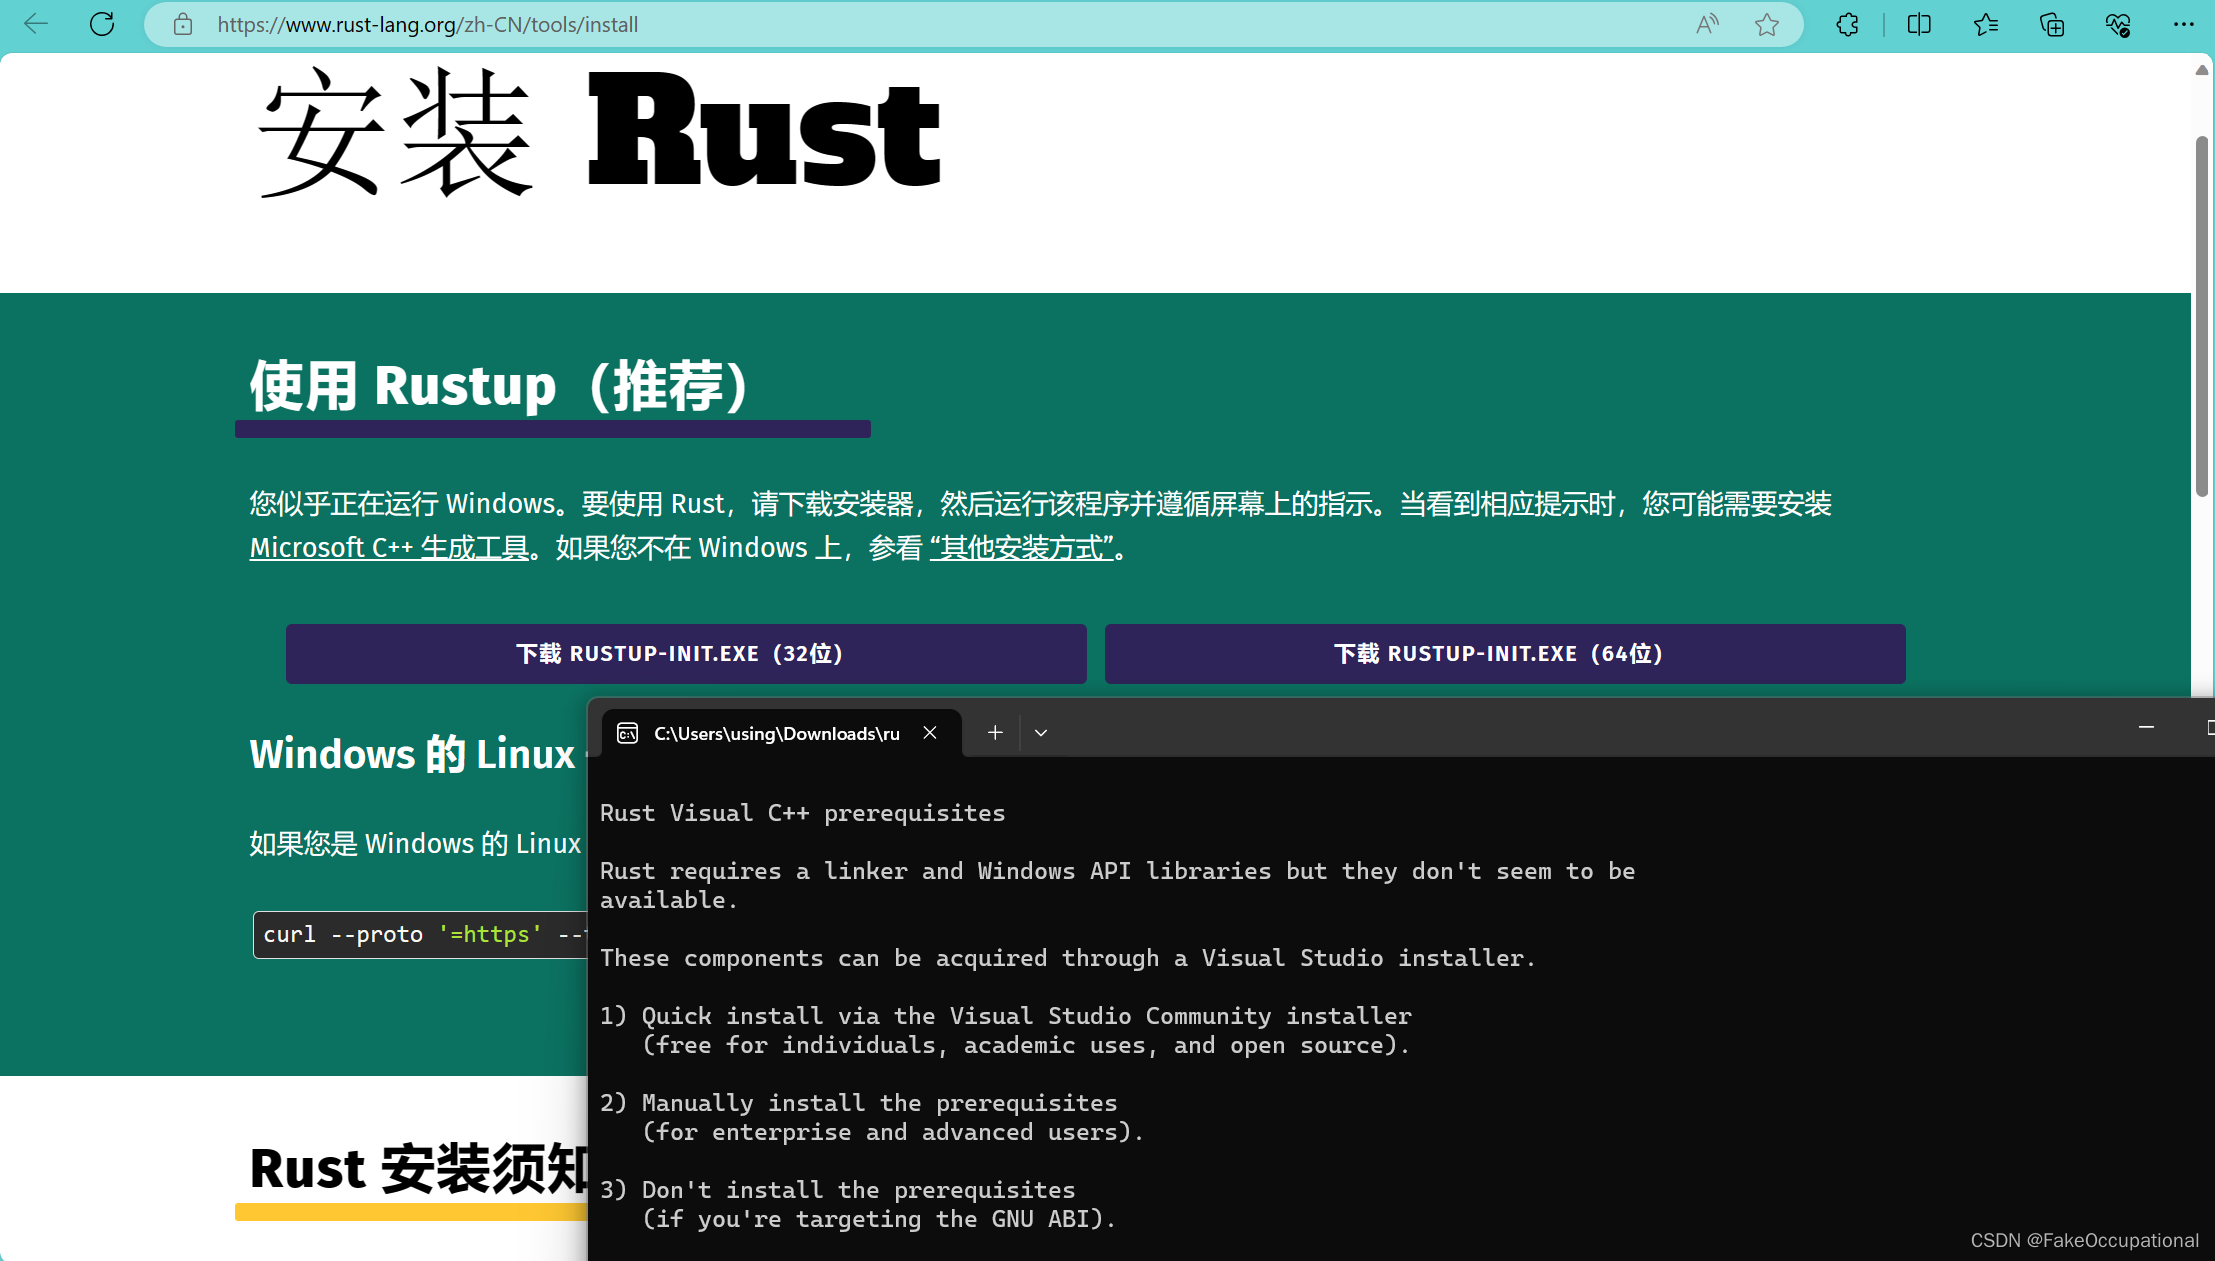This screenshot has width=2215, height=1261.
Task: Open Microsoft C++ 生成工具 link
Action: click(x=389, y=548)
